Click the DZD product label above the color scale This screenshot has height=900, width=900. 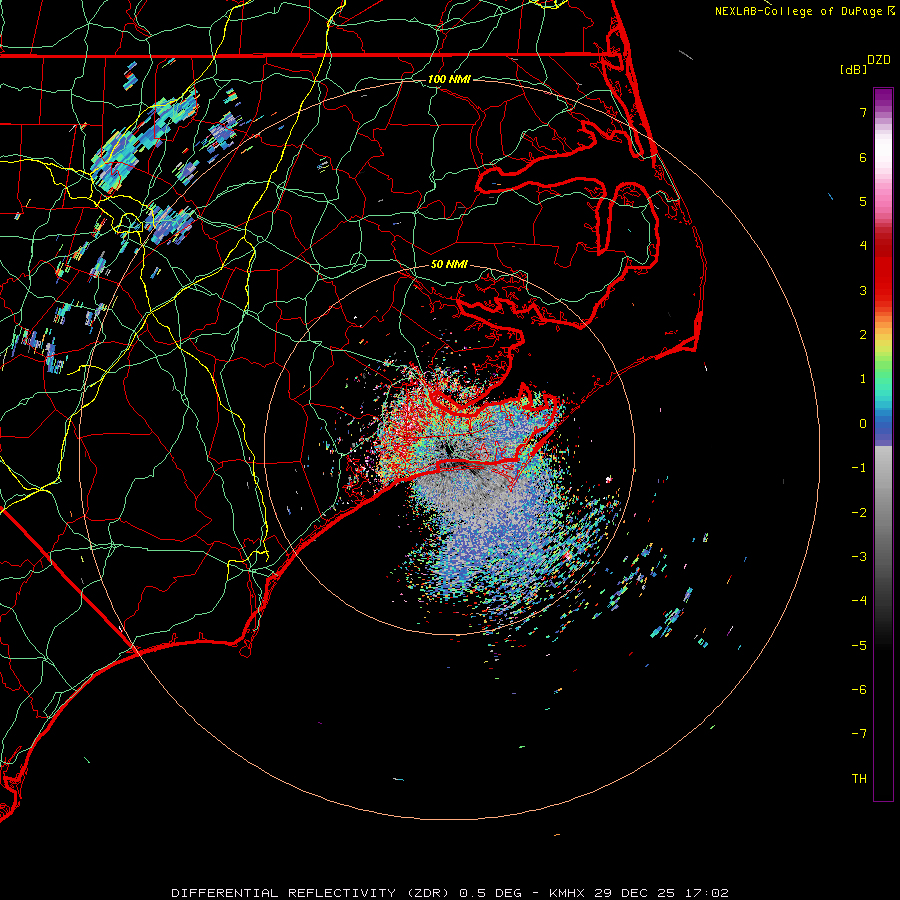pos(879,60)
